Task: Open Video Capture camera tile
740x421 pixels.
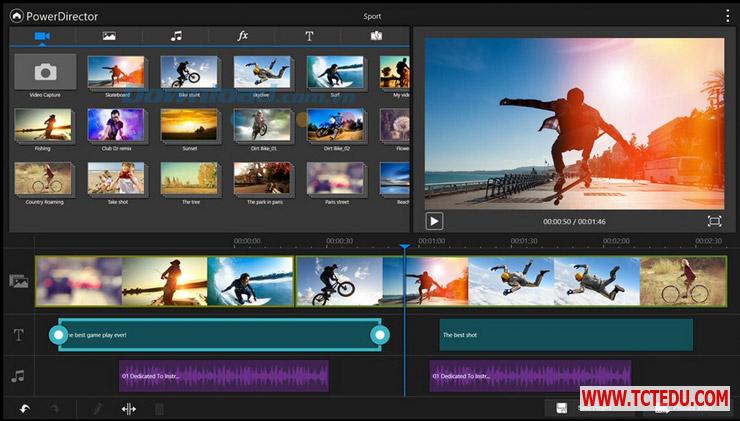Action: pos(45,72)
